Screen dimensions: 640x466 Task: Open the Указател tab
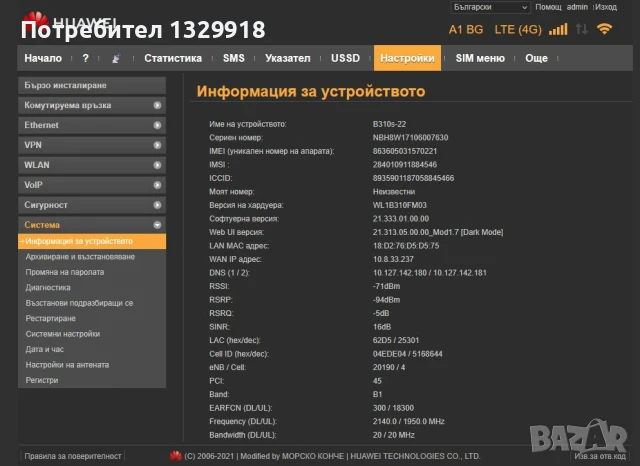[x=288, y=58]
